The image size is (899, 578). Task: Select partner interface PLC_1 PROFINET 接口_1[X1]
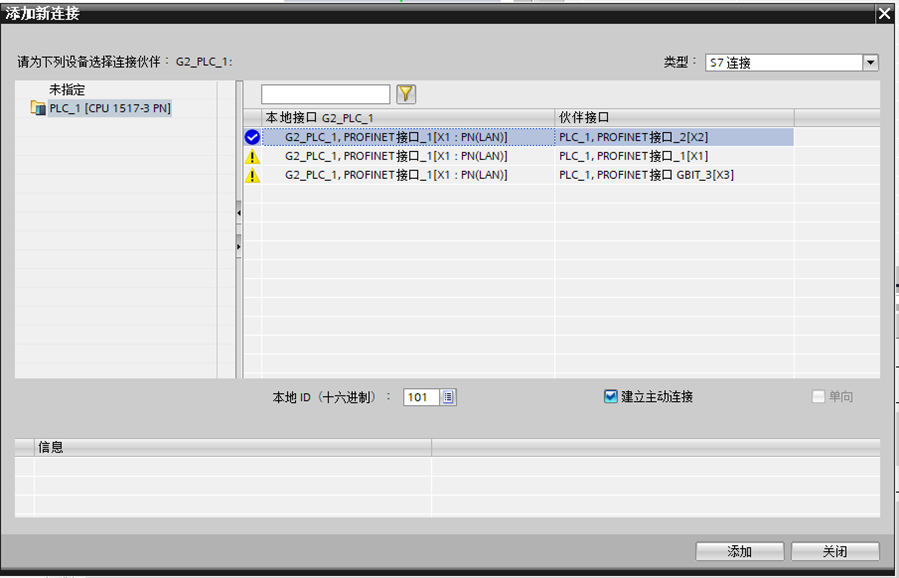click(634, 157)
